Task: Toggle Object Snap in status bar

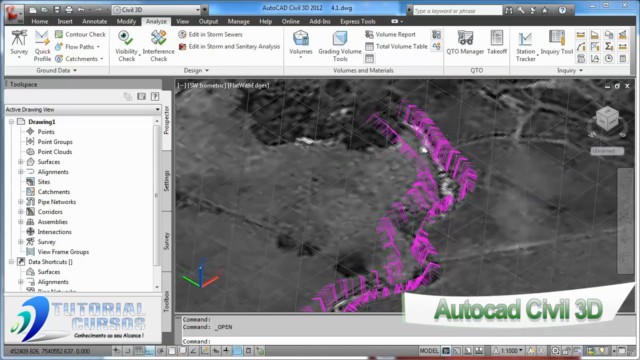Action: (172, 351)
